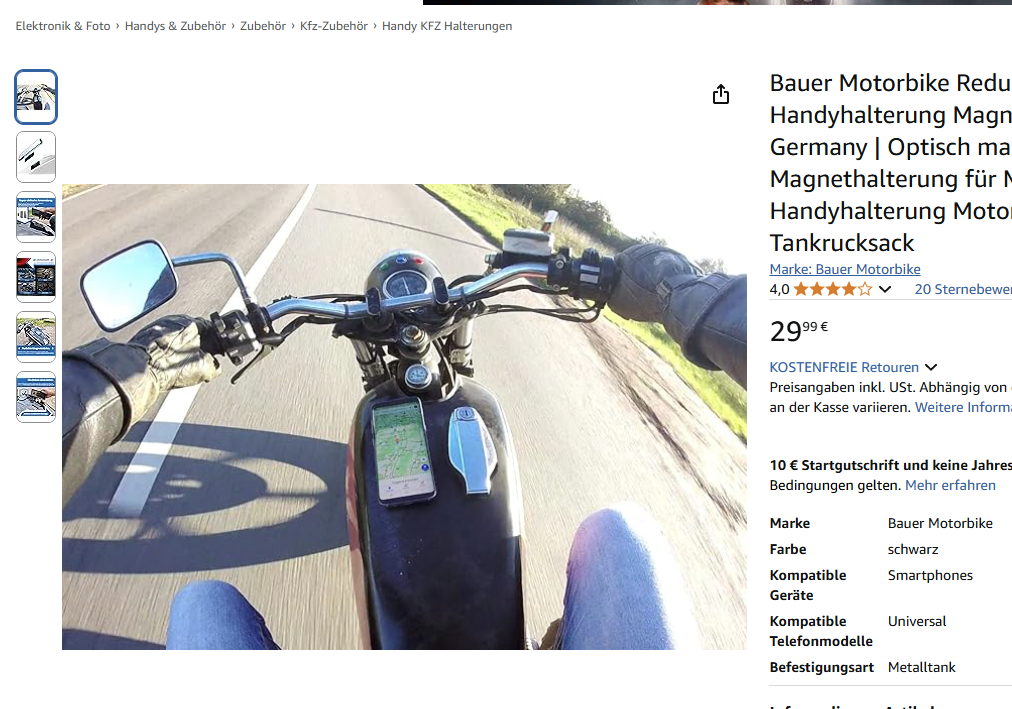Click the product title starting 'Bauer Motorbike'

[x=891, y=163]
